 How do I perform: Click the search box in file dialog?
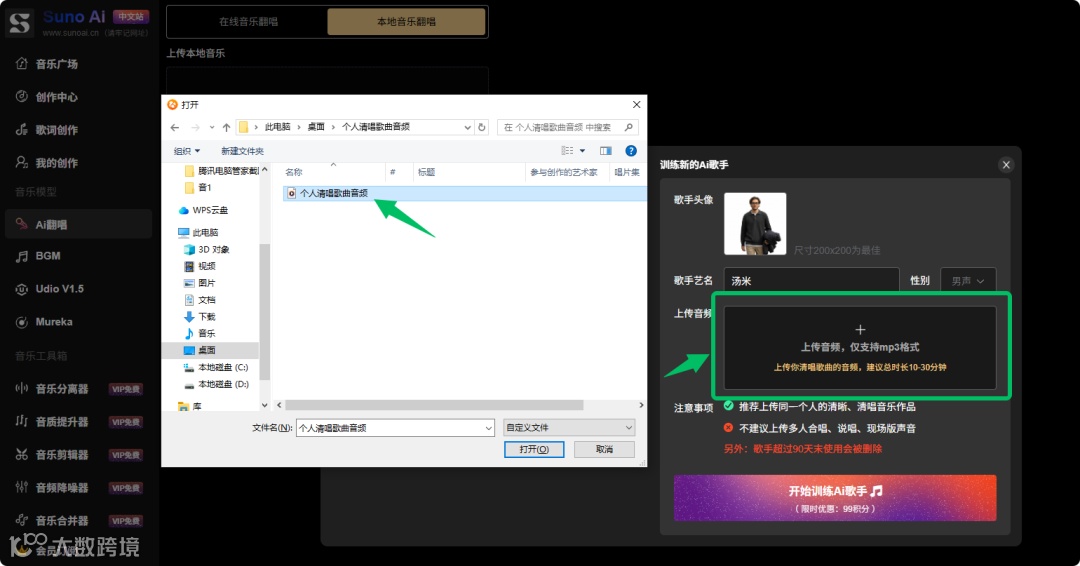point(568,127)
